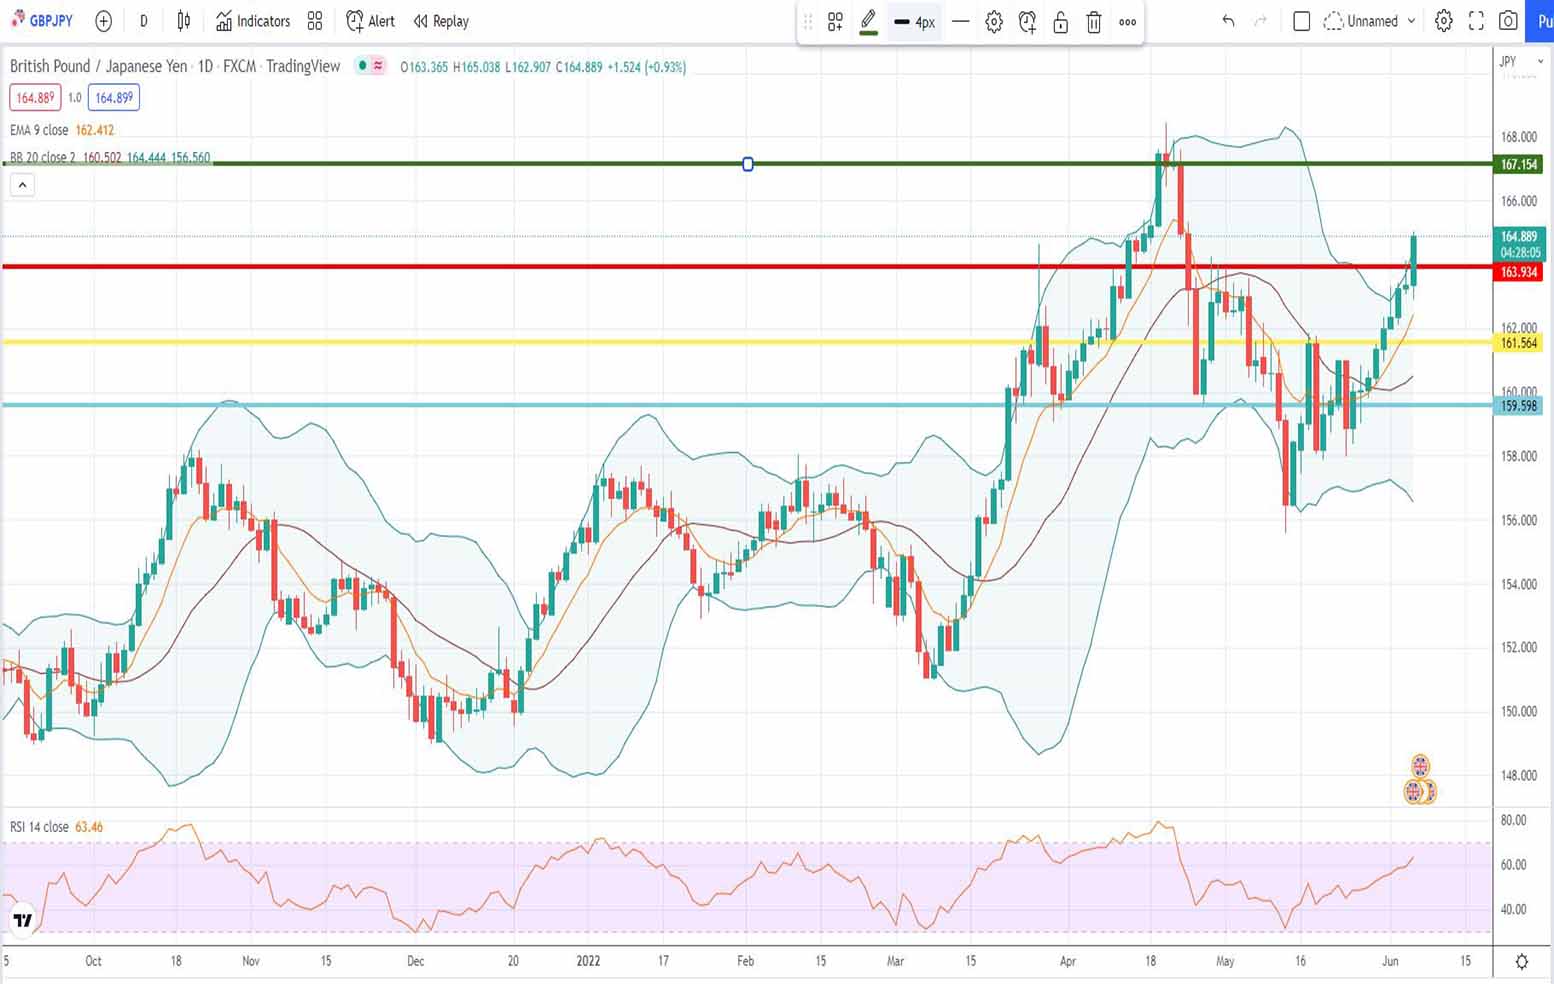Viewport: 1554px width, 984px height.
Task: Click the add symbol plus icon
Action: (x=103, y=21)
